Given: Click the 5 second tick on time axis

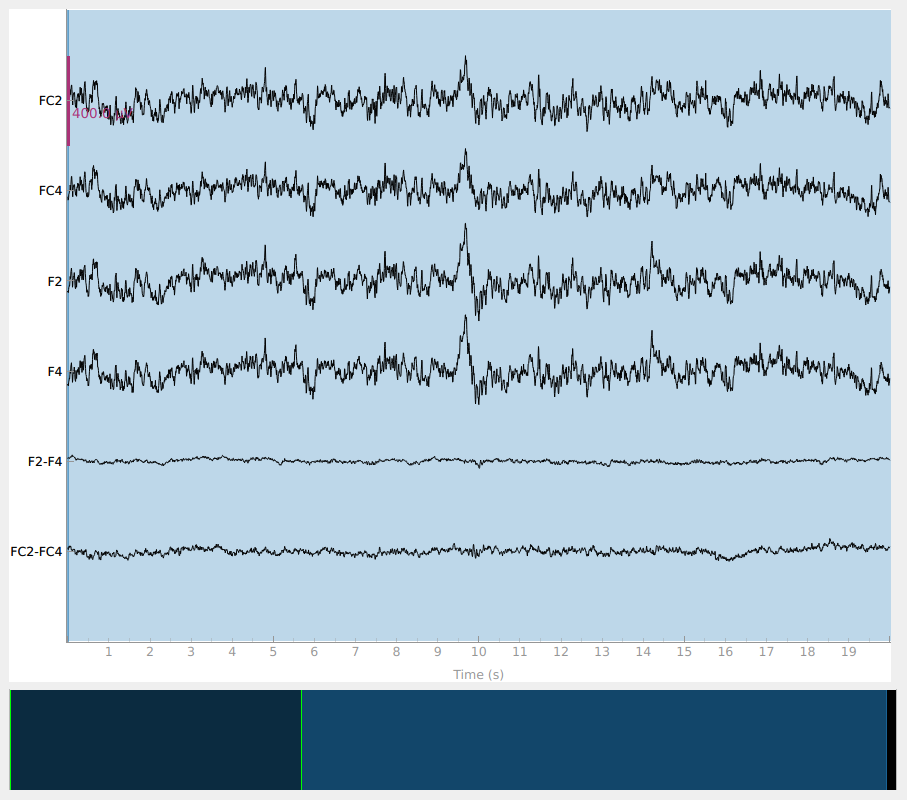Looking at the screenshot, I should 273,652.
